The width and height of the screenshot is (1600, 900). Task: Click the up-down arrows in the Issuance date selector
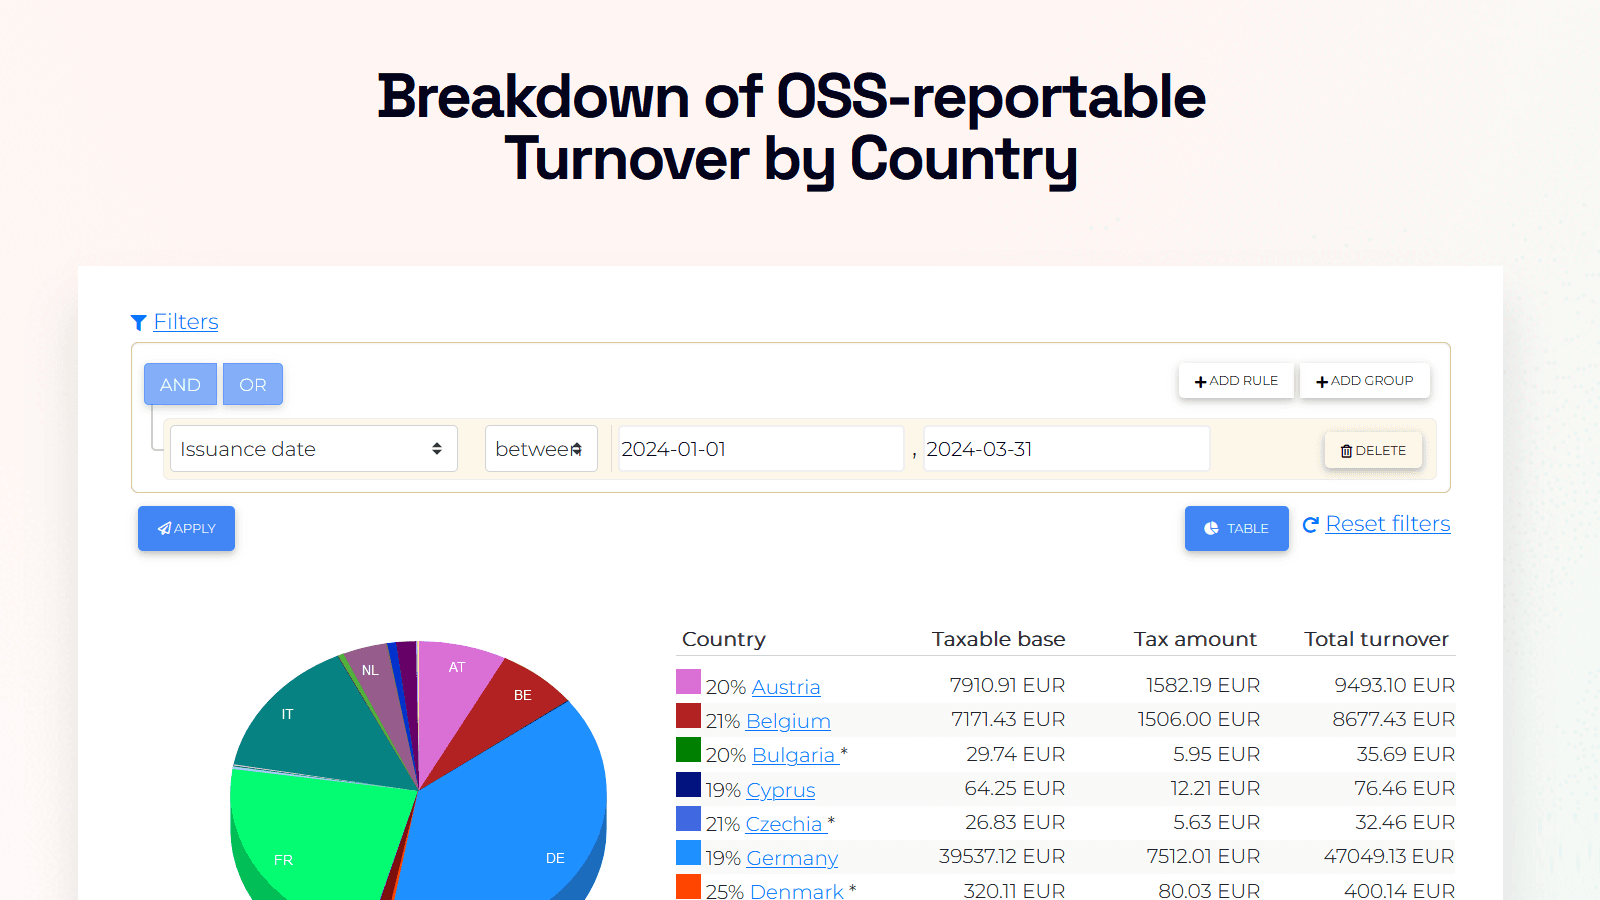tap(437, 449)
